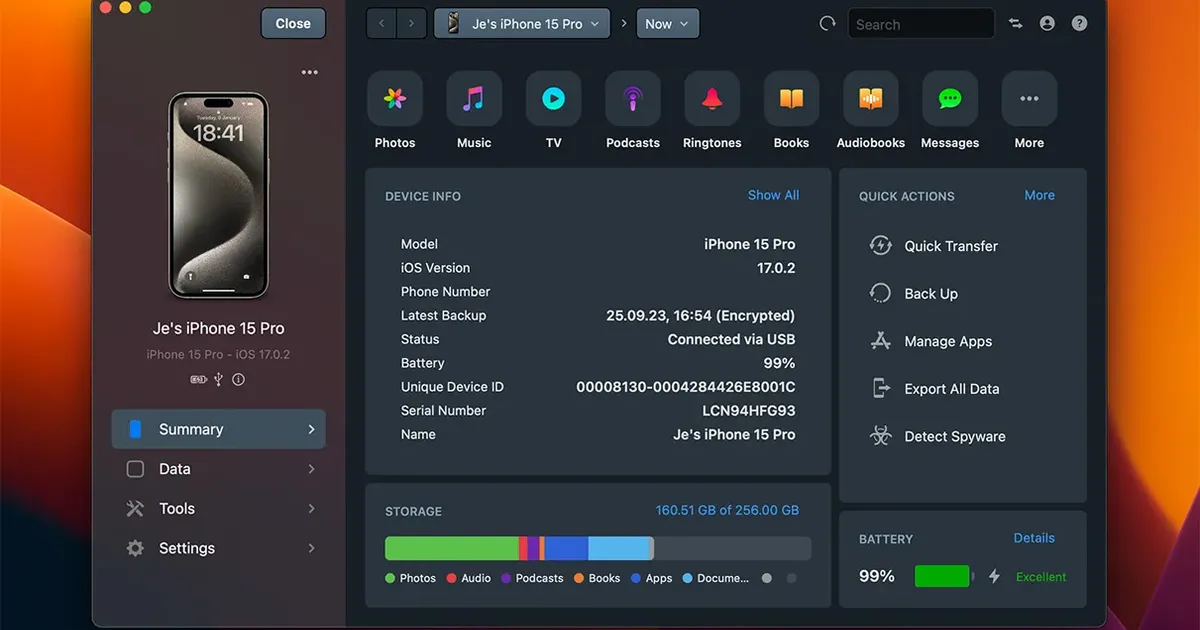The height and width of the screenshot is (630, 1200).
Task: Click the iOS Version value 17.0.2
Action: 776,268
